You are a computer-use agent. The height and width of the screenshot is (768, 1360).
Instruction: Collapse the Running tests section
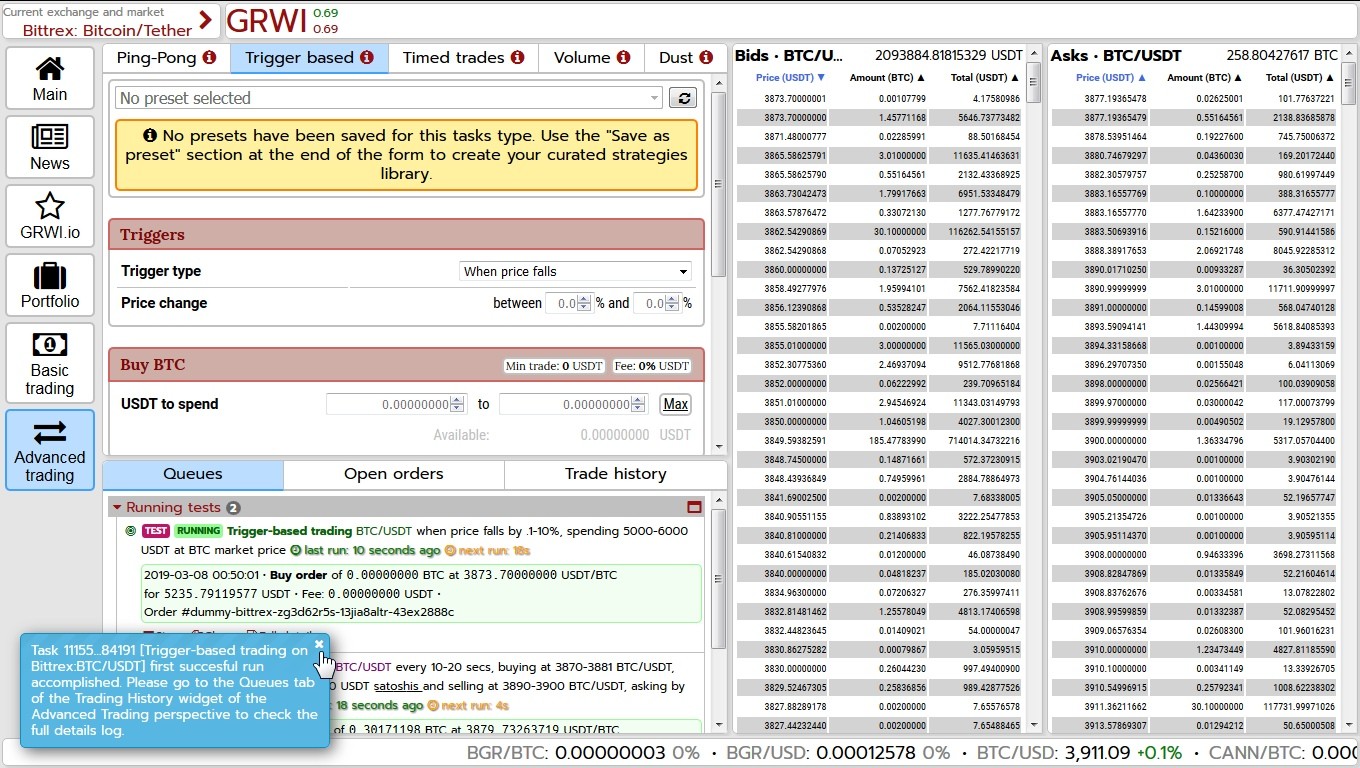(x=117, y=508)
